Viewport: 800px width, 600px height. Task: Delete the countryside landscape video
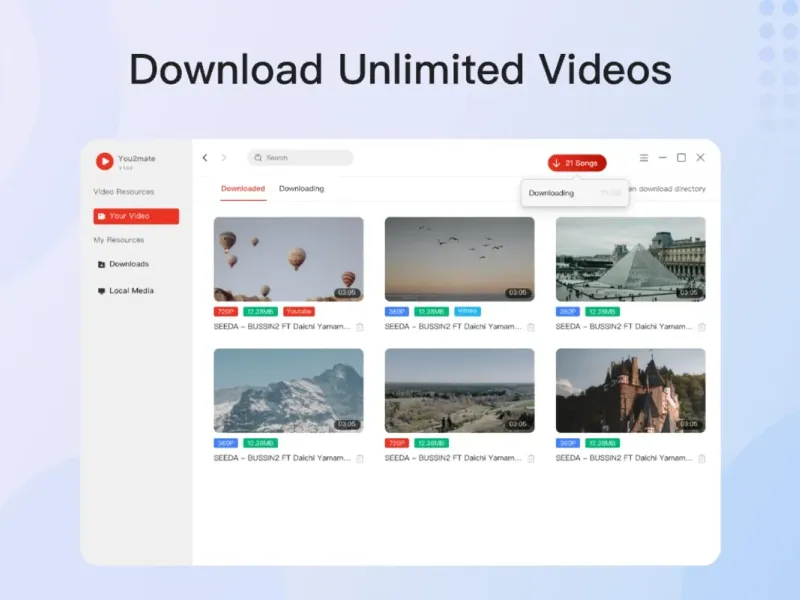point(531,459)
